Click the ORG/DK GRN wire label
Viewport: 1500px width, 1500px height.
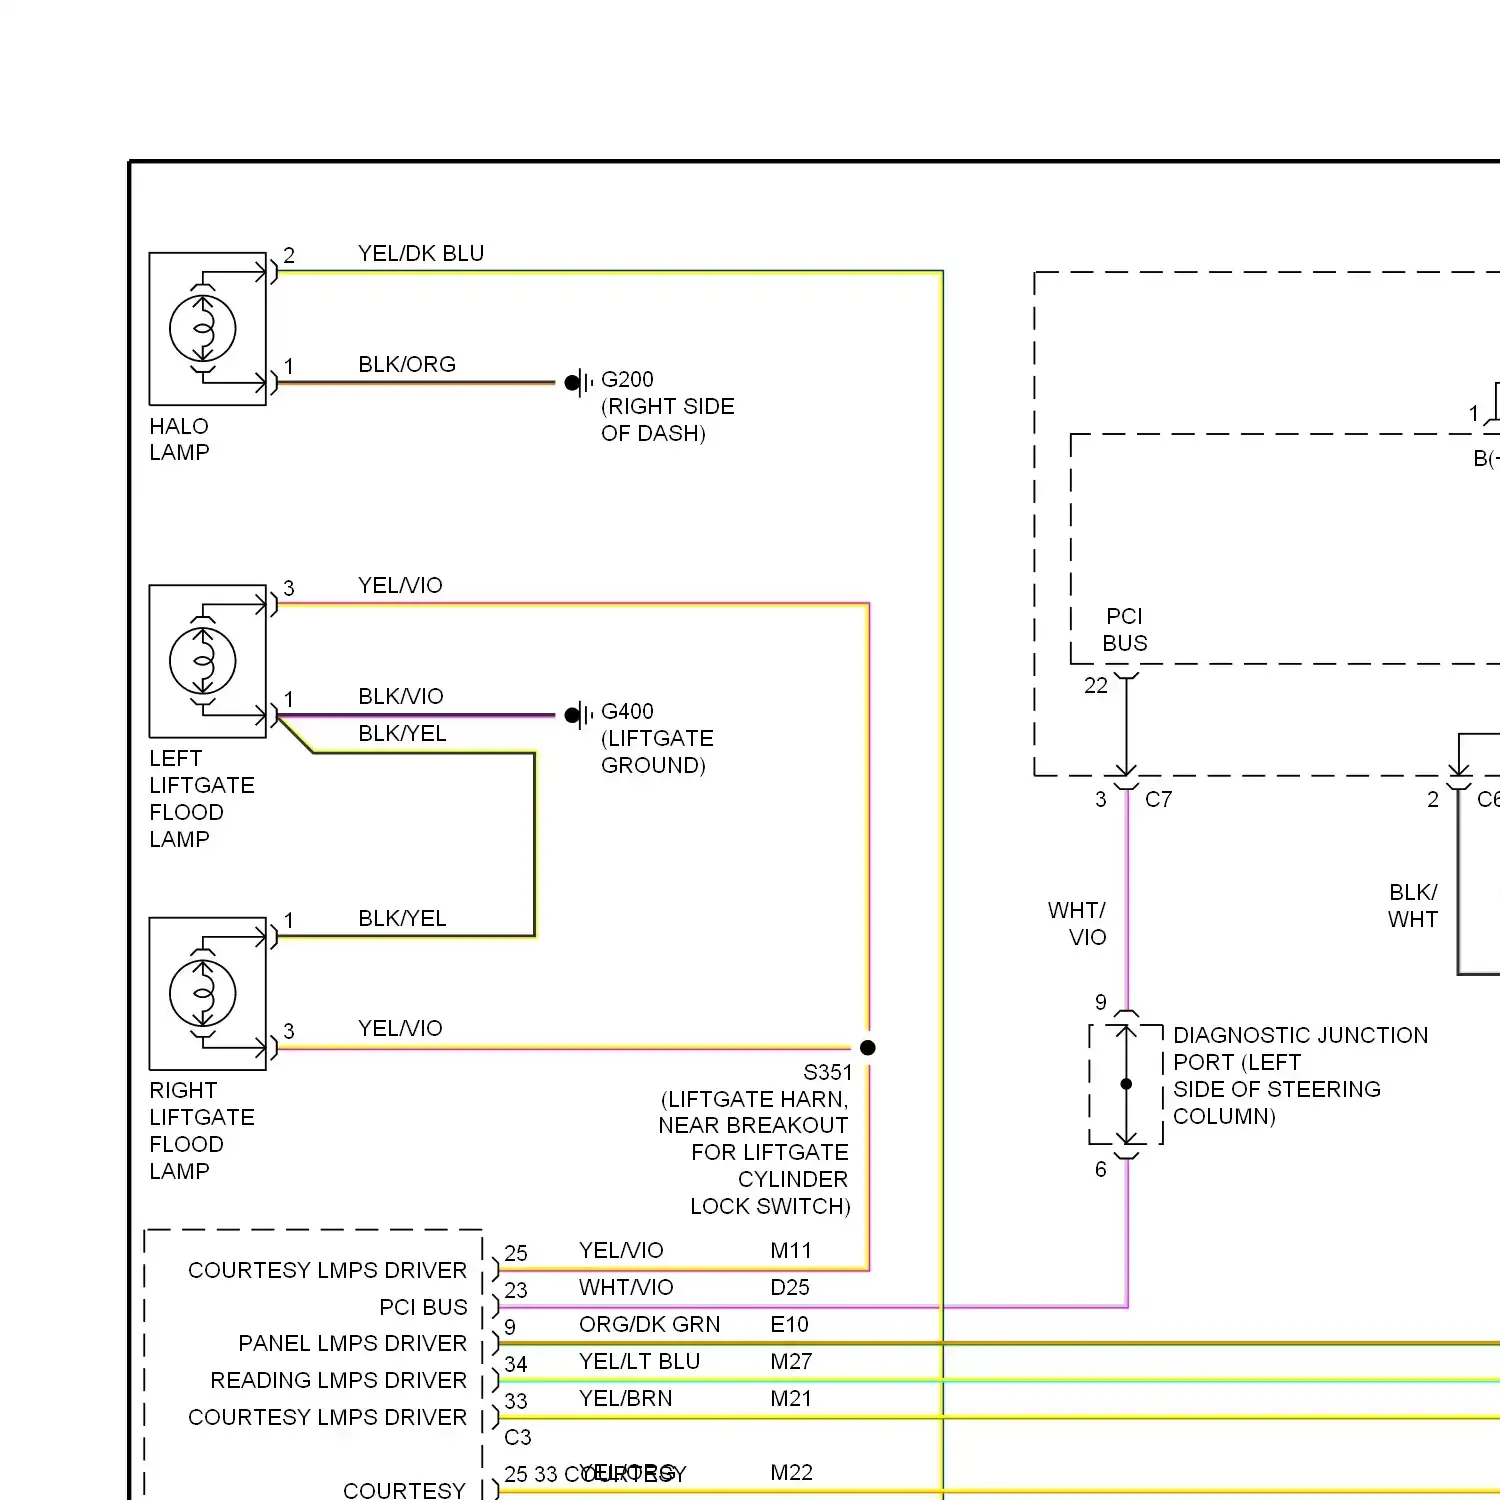649,1325
